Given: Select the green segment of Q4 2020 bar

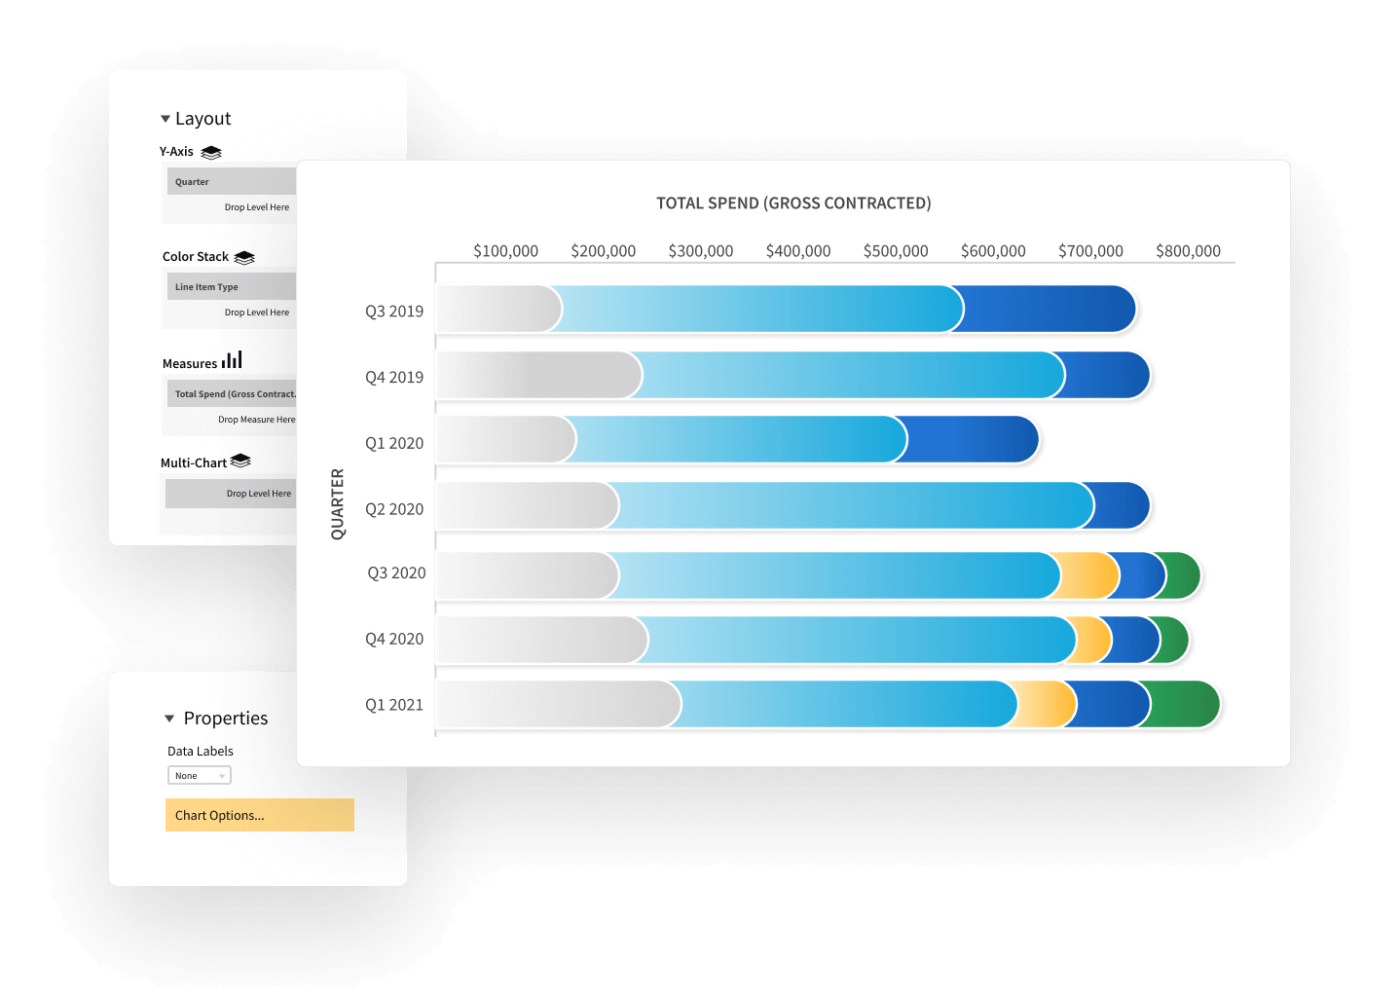Looking at the screenshot, I should (1174, 640).
